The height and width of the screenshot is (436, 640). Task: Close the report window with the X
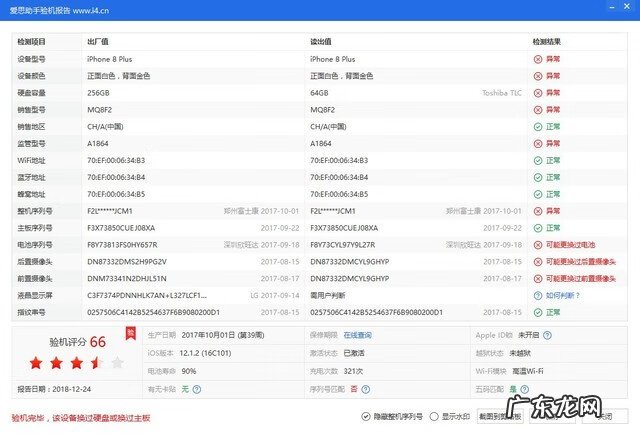click(x=627, y=7)
